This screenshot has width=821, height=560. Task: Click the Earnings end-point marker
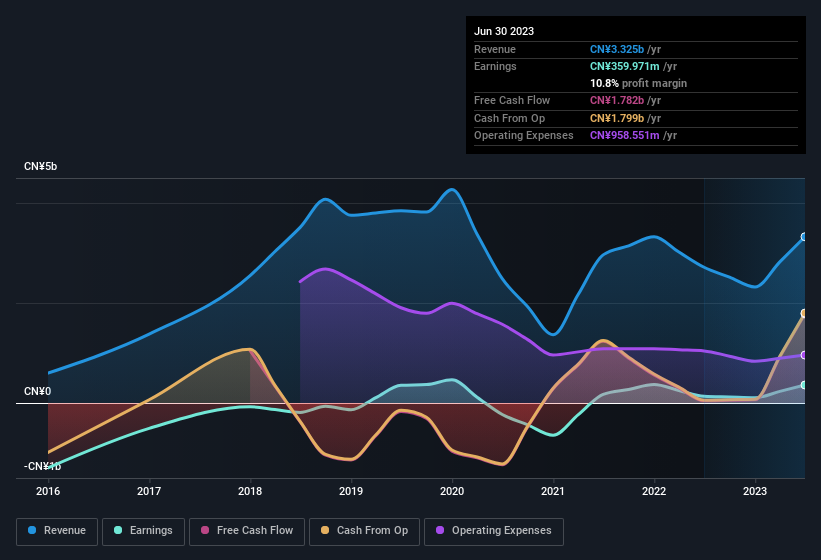point(804,385)
